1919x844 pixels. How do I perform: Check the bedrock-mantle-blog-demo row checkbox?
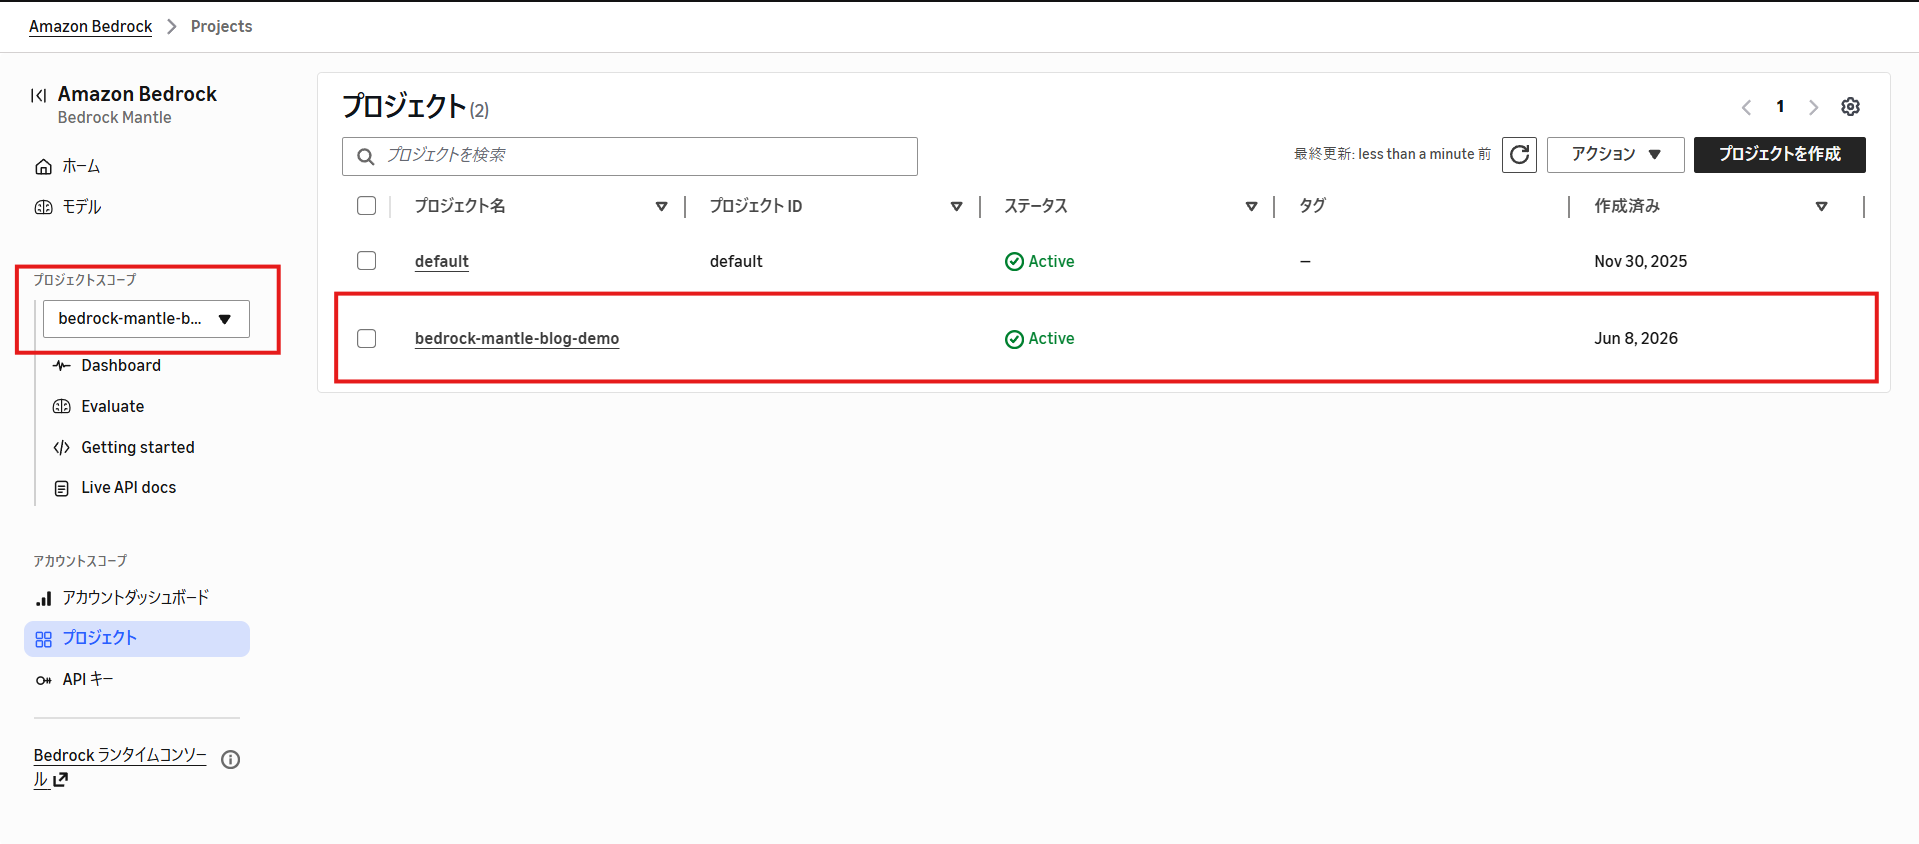367,339
